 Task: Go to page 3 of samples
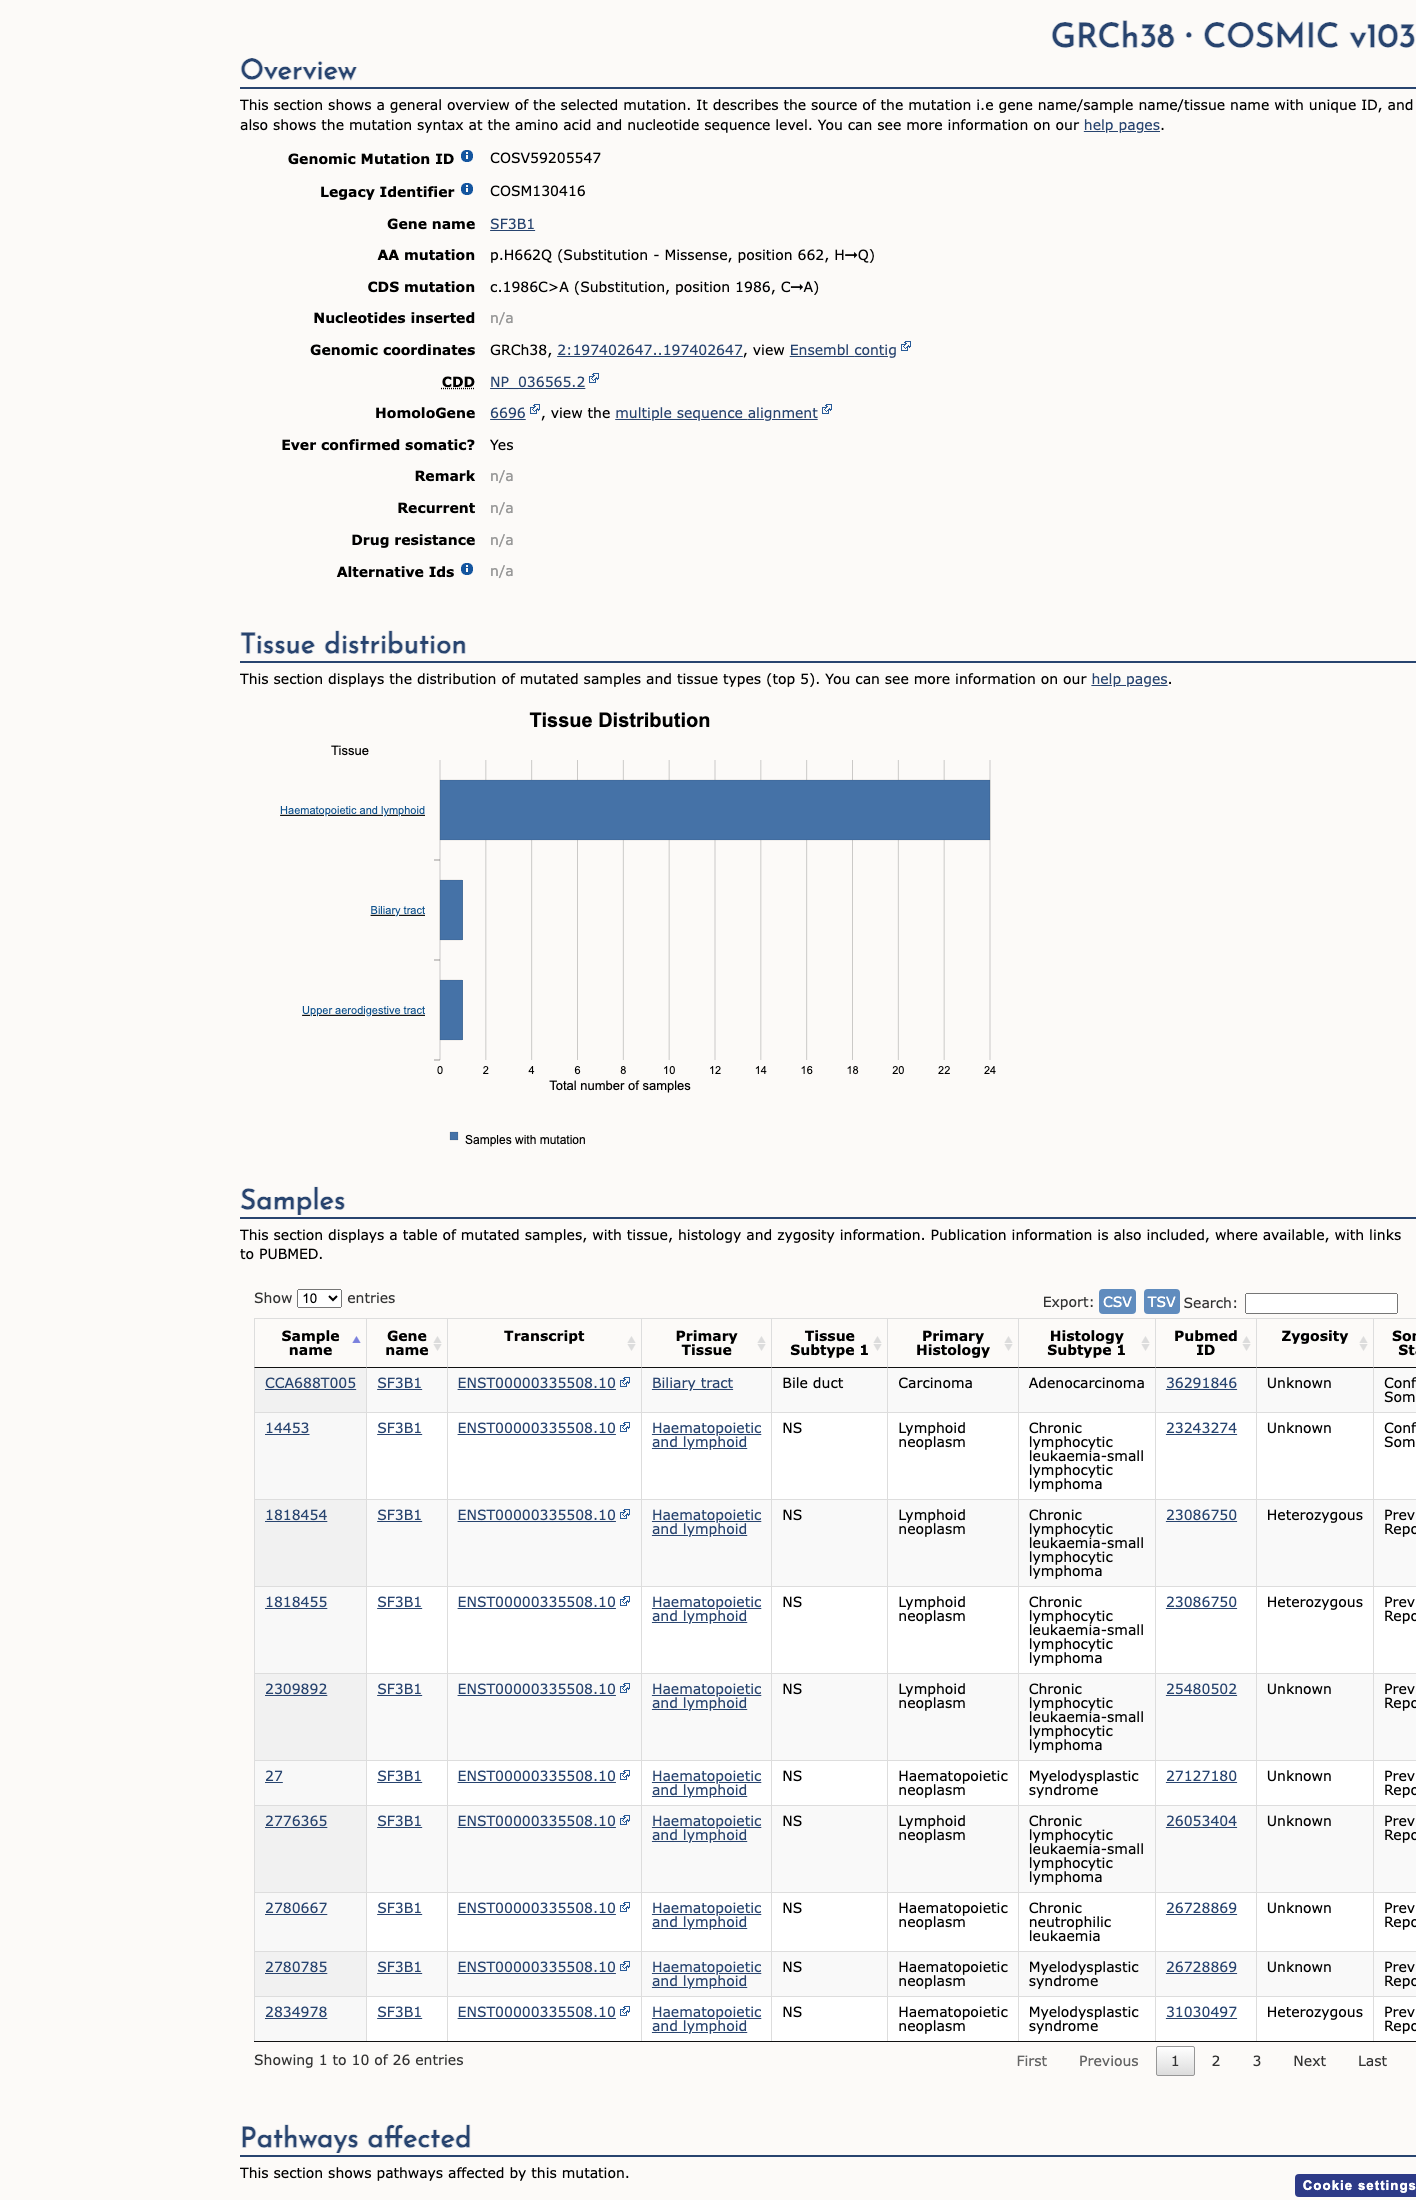coord(1257,2061)
